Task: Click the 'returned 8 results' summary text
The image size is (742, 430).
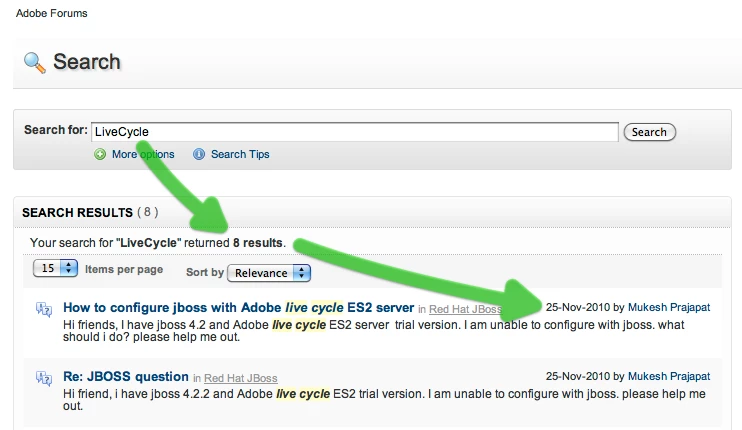Action: tap(235, 243)
